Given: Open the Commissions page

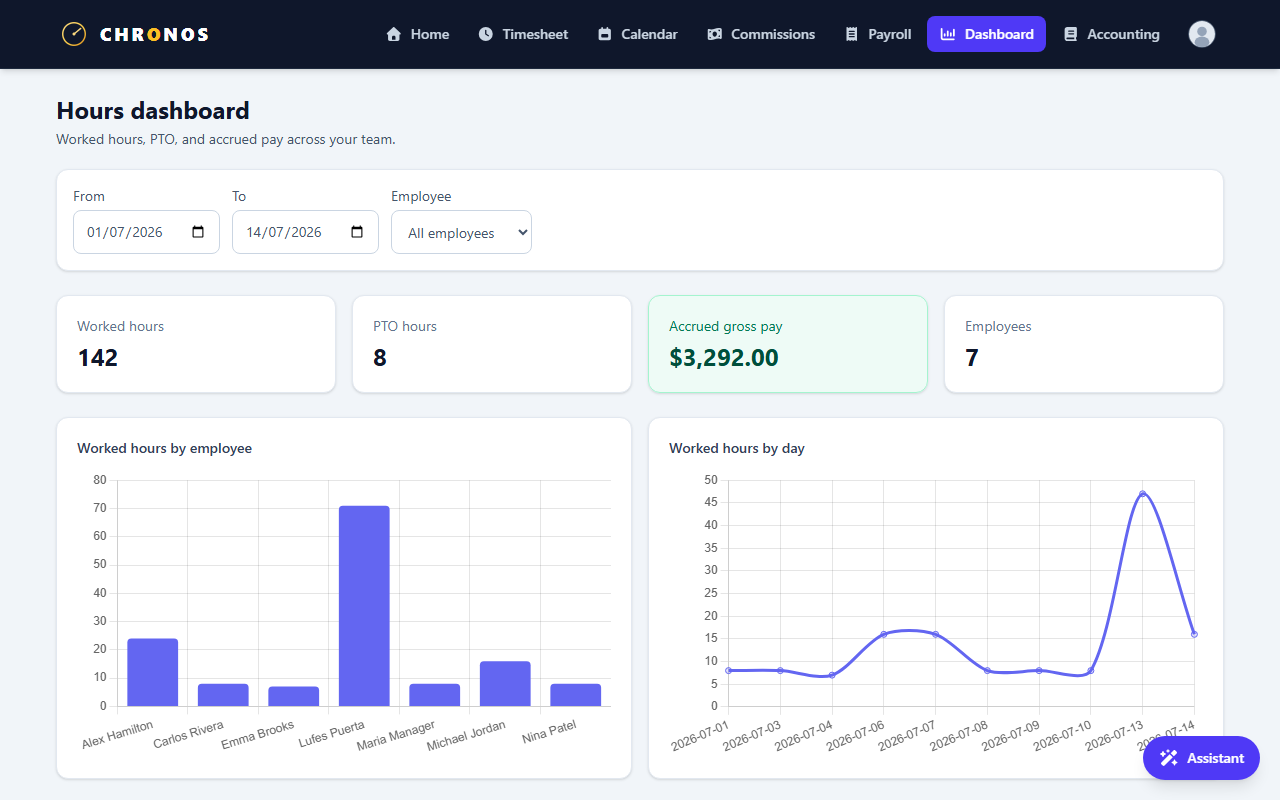Looking at the screenshot, I should (x=761, y=34).
